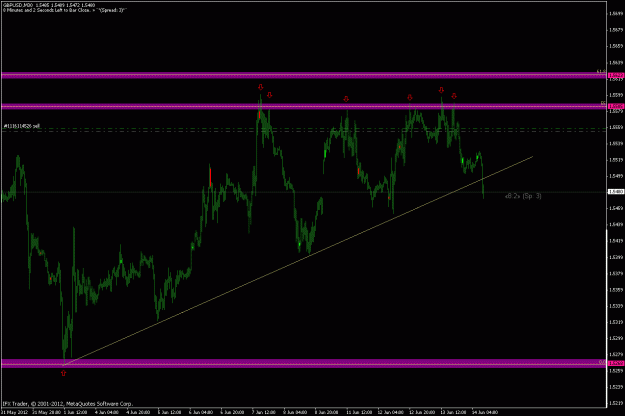Screen dimensions: 625x416
Task: Click the pink 1.5260 price tag
Action: point(616,363)
